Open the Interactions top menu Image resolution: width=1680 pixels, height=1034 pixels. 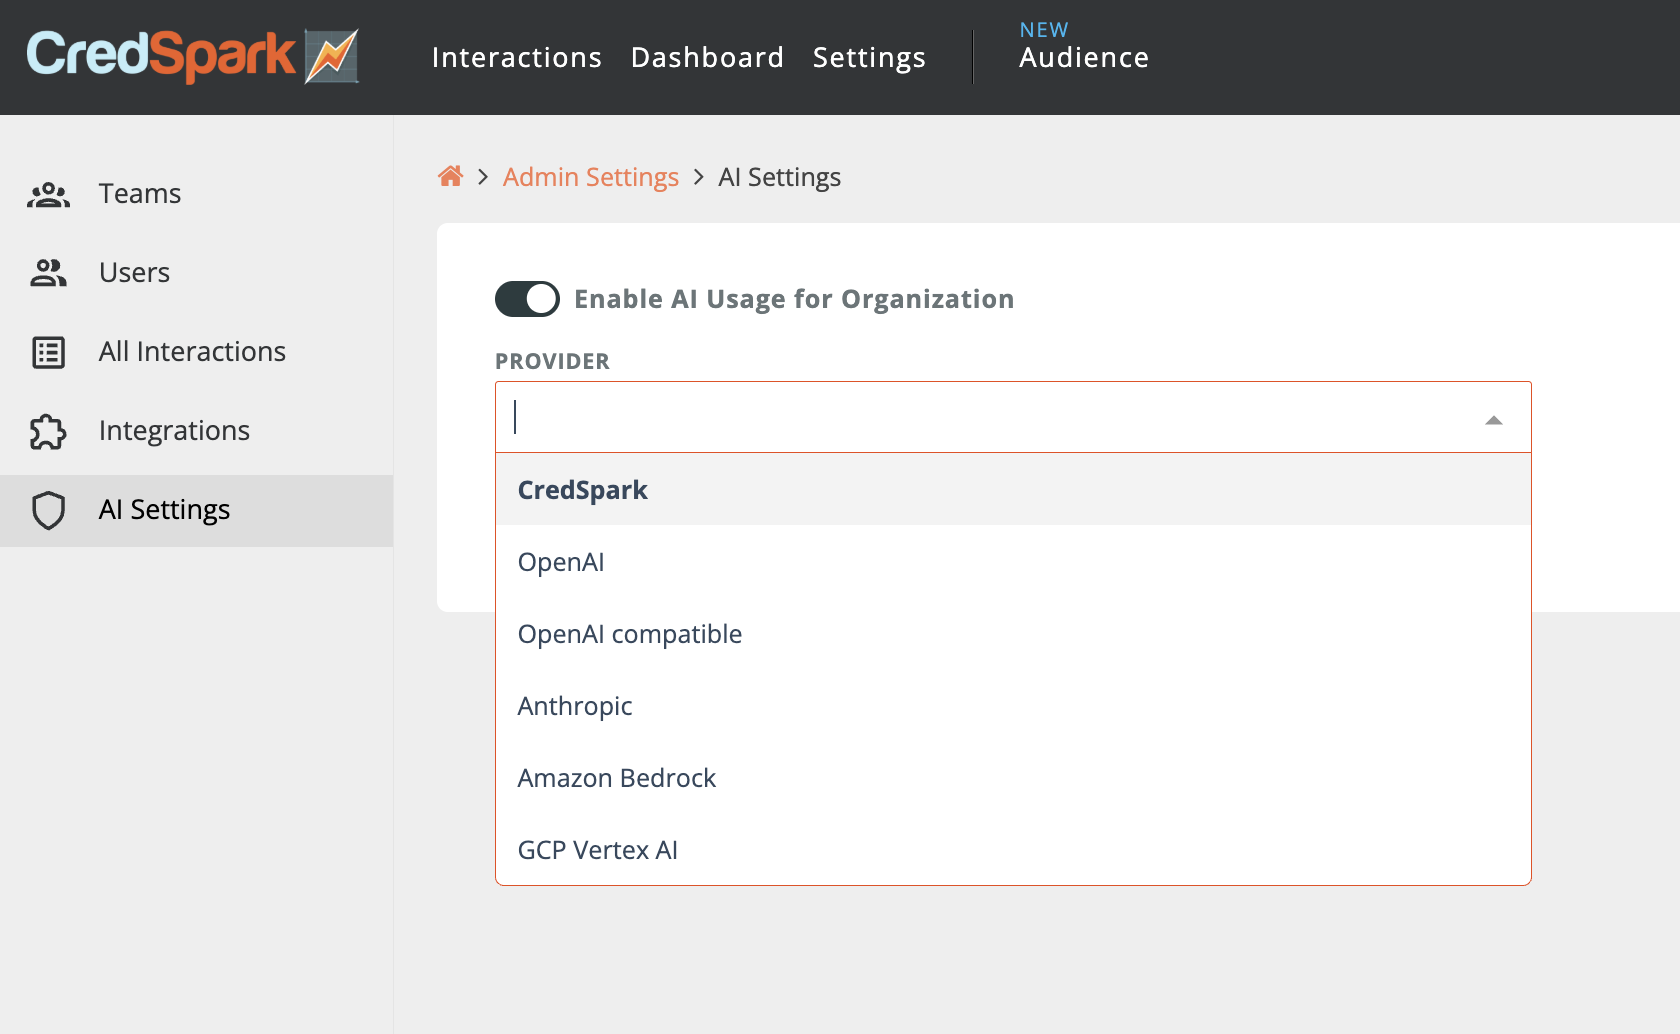point(517,57)
